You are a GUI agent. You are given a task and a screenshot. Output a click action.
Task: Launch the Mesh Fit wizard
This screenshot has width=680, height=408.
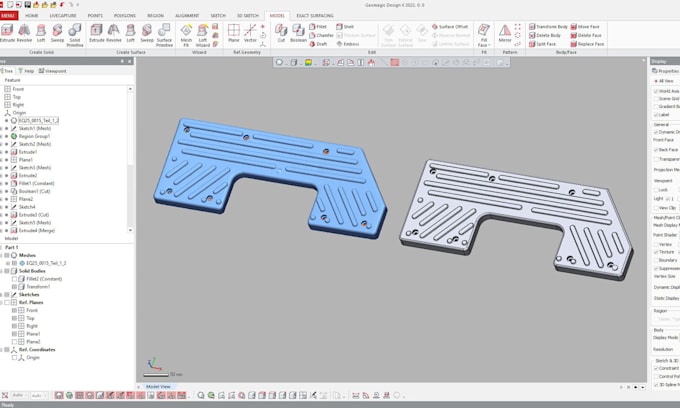[186, 35]
